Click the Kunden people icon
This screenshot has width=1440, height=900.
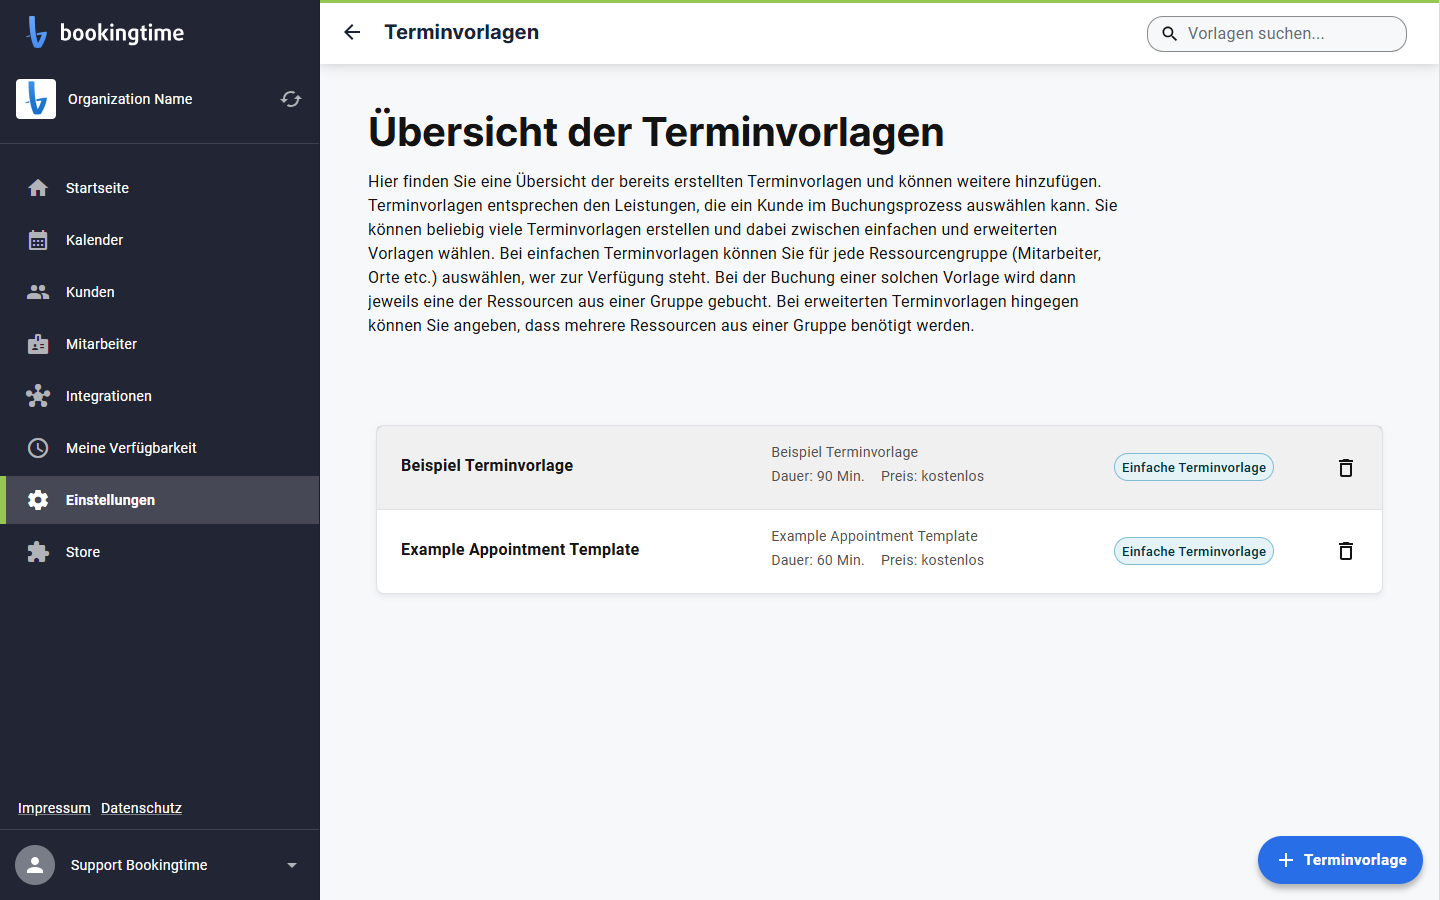tap(38, 292)
